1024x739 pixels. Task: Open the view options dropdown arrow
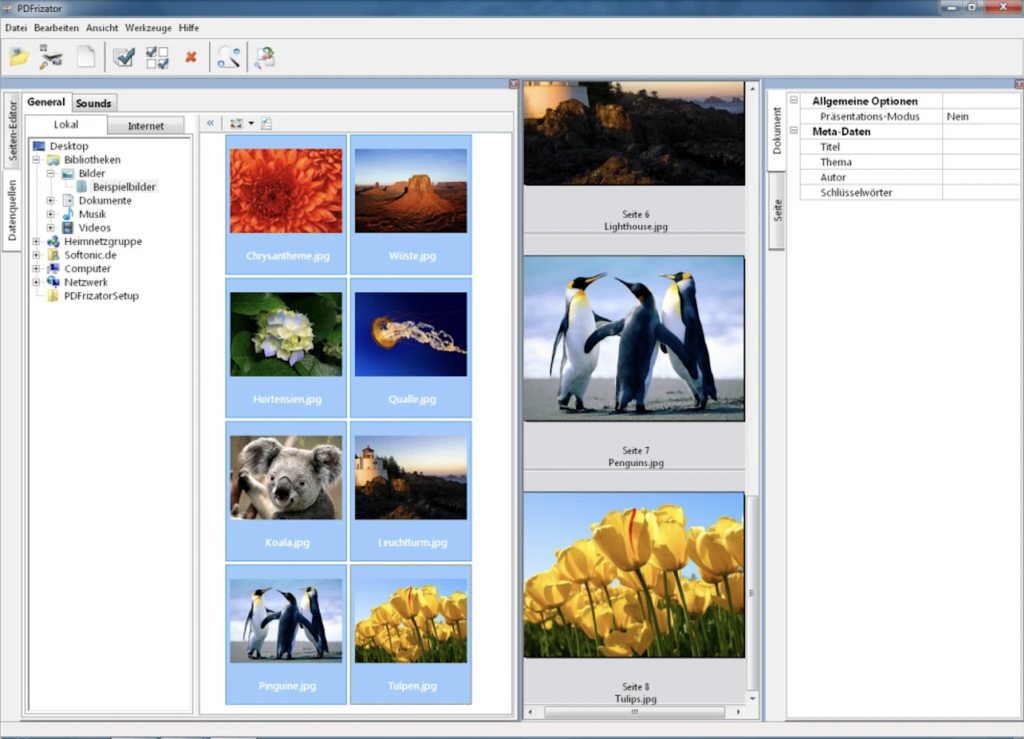tap(251, 122)
